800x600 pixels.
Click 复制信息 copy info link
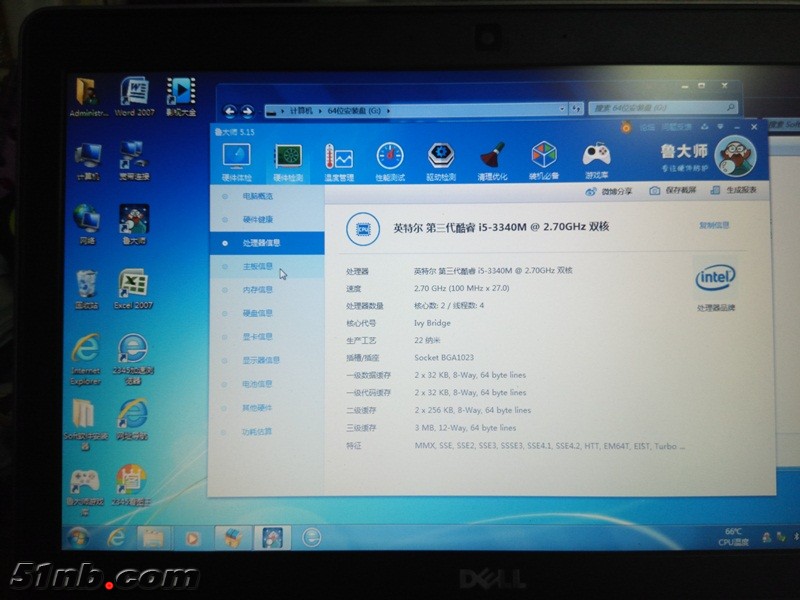click(714, 226)
